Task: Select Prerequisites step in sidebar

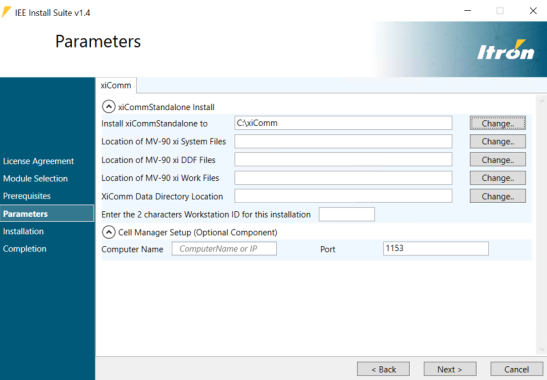Action: [27, 196]
